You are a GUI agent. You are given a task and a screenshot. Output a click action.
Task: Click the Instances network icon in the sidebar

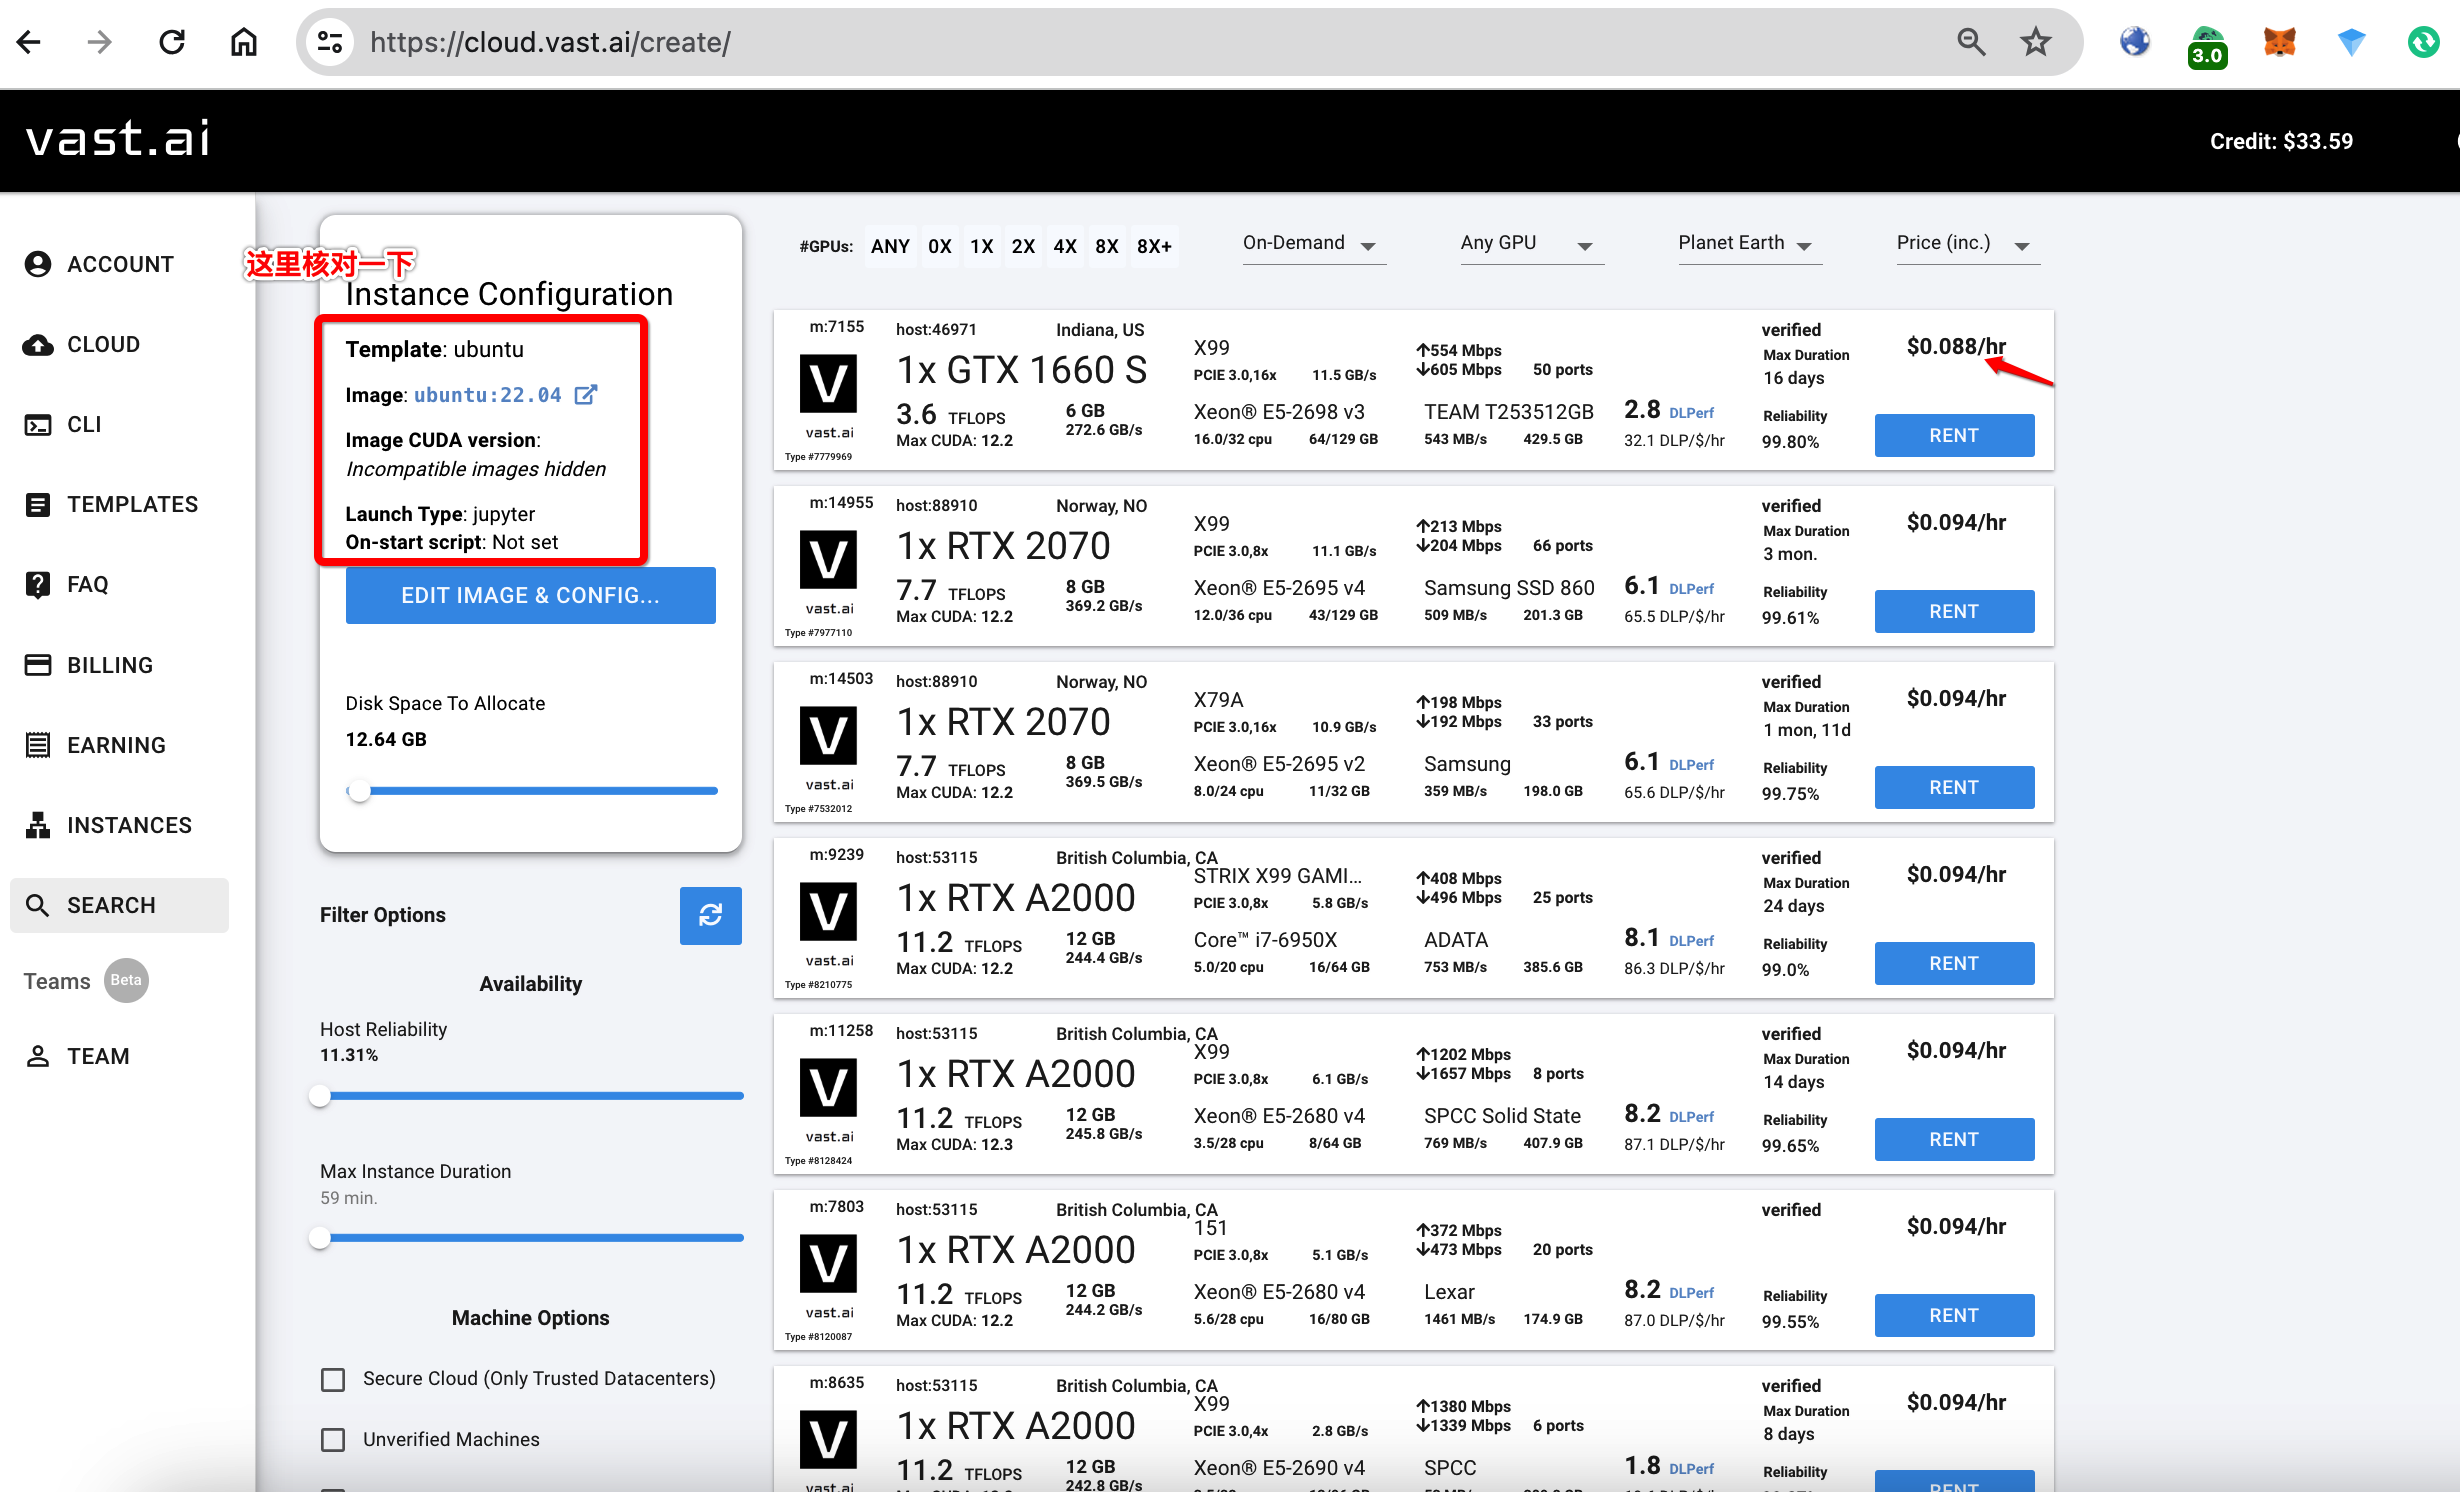[38, 825]
